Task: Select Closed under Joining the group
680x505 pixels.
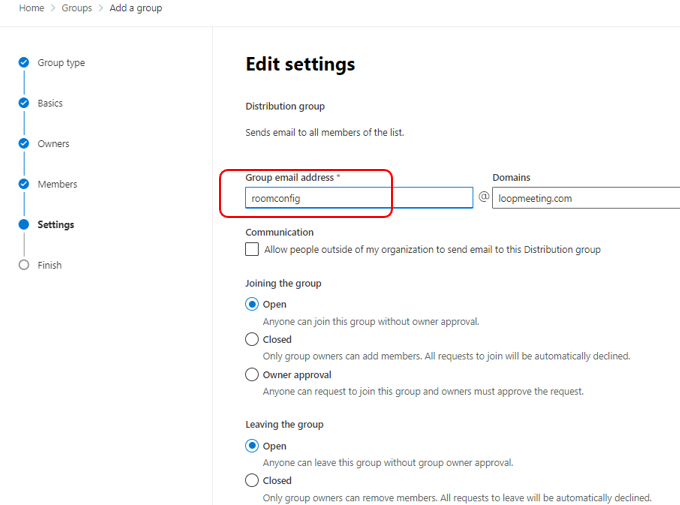Action: click(x=252, y=339)
